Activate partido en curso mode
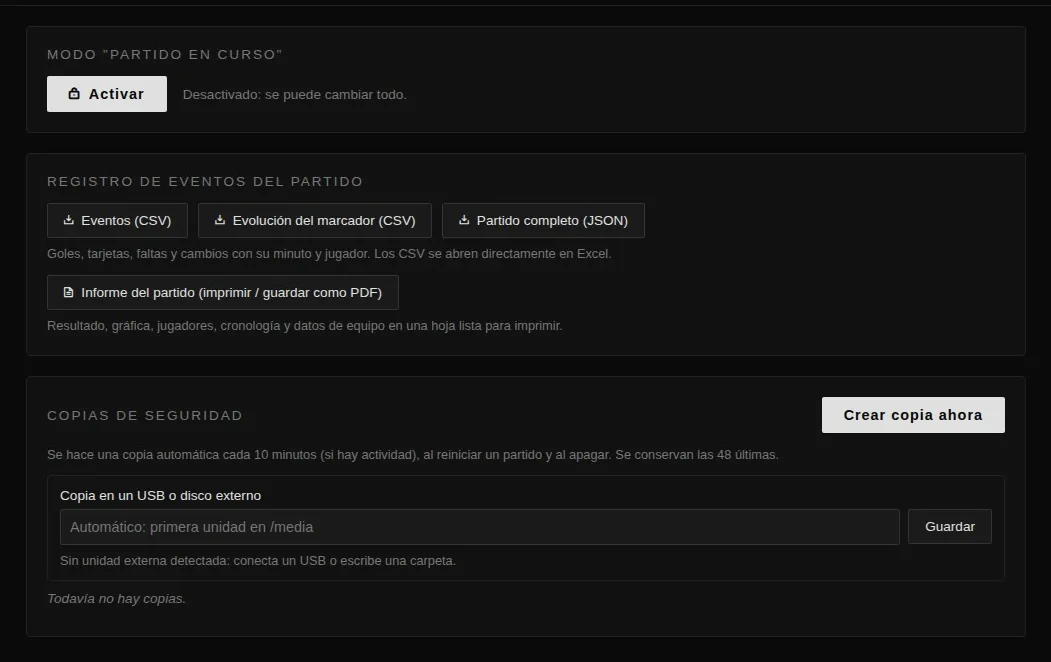The height and width of the screenshot is (662, 1051). [107, 94]
